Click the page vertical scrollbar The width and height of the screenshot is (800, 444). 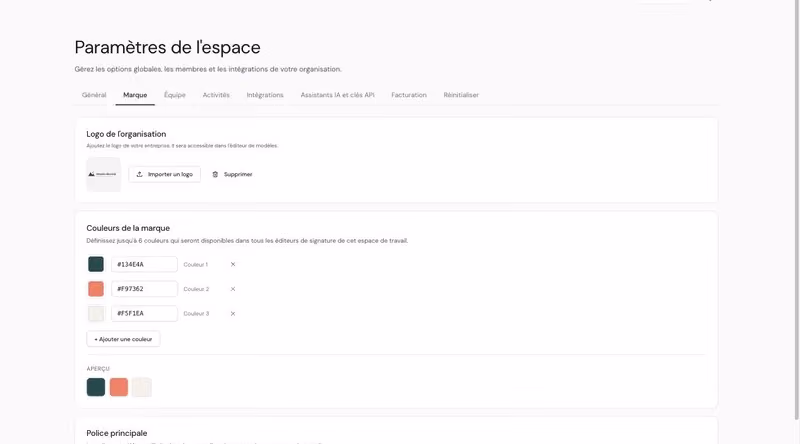pos(796,209)
